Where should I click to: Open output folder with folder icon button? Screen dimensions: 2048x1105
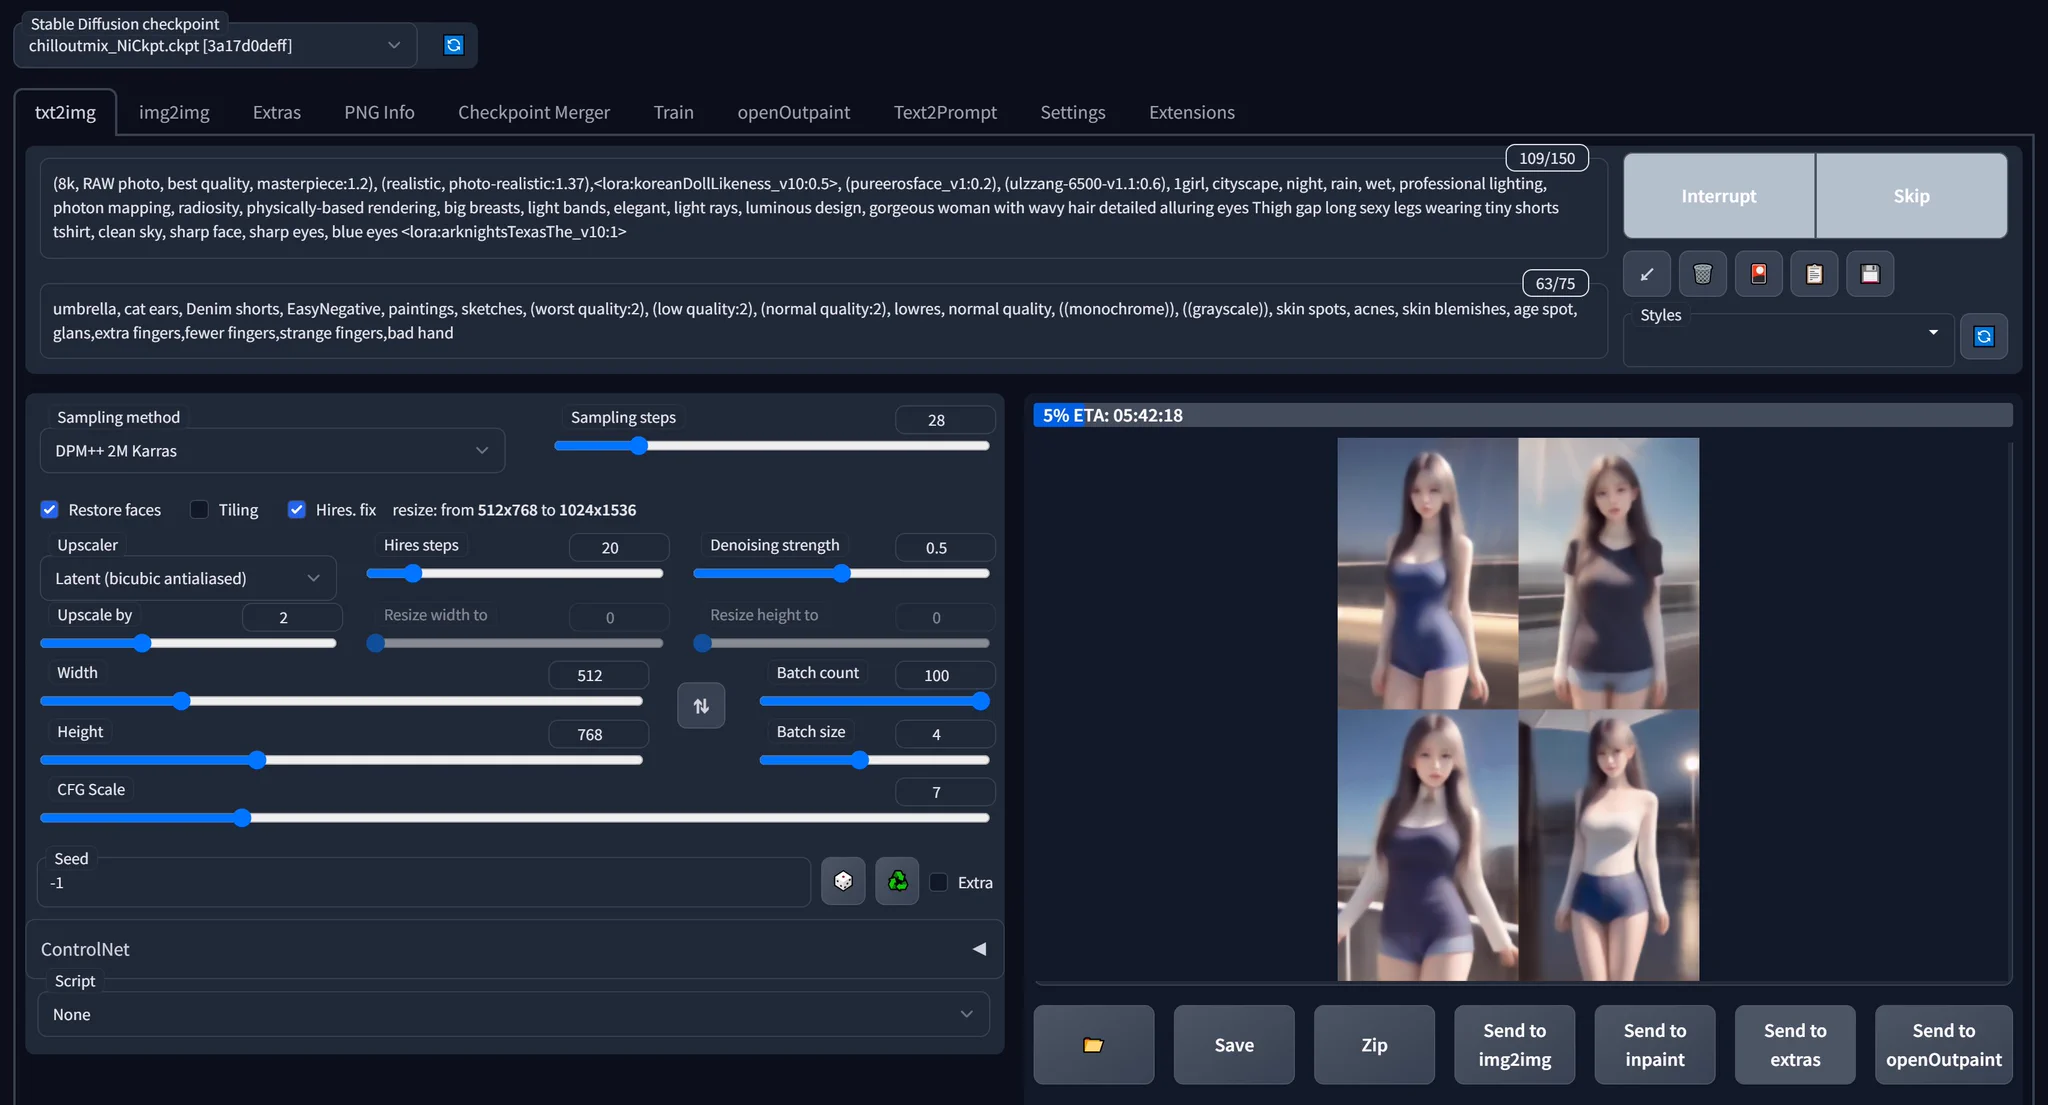click(1093, 1045)
